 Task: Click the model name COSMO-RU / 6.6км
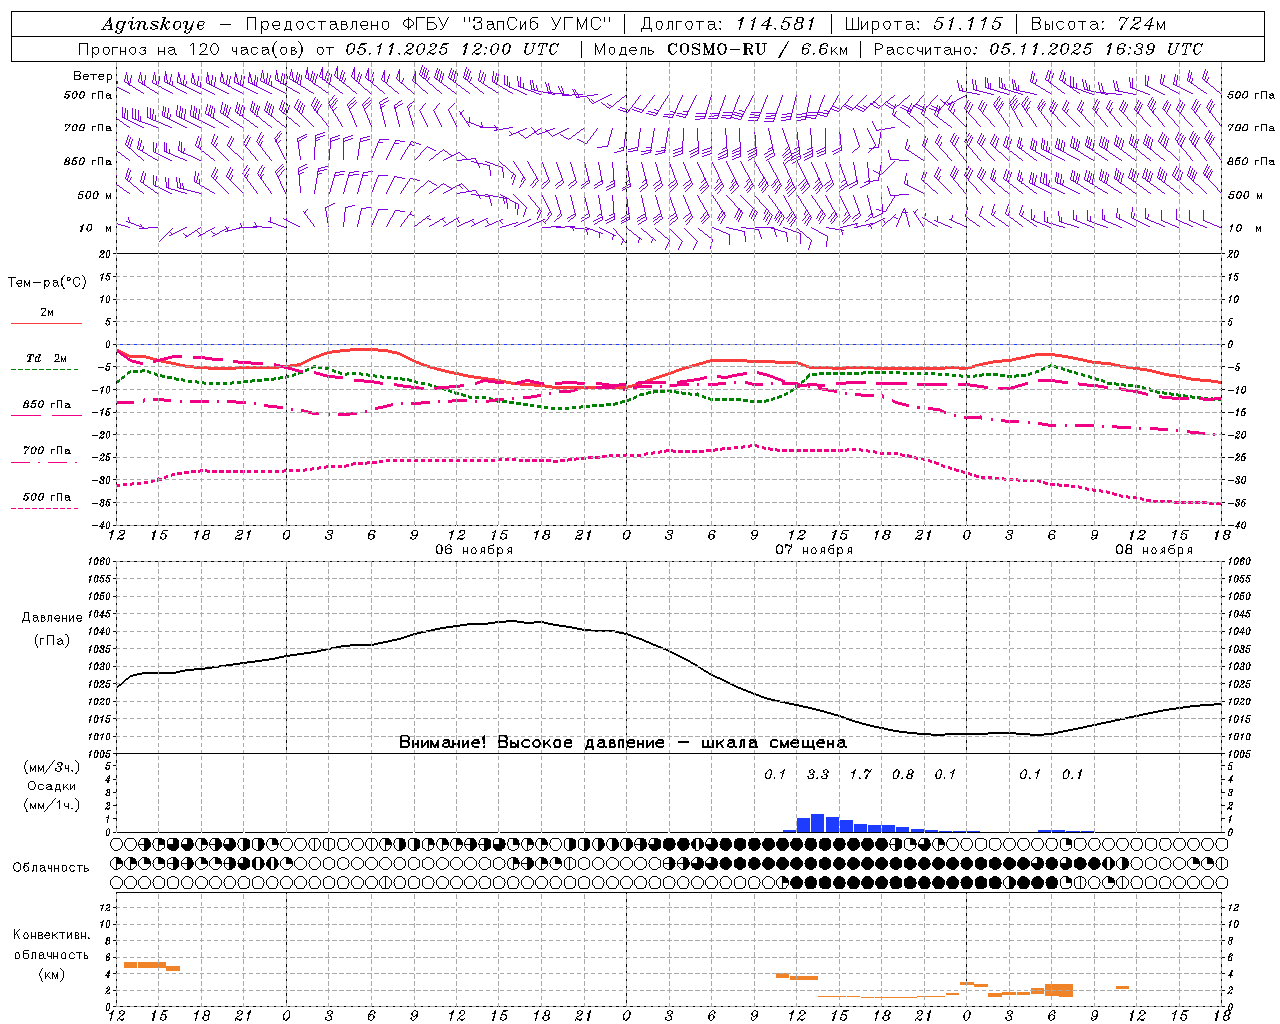[x=757, y=49]
